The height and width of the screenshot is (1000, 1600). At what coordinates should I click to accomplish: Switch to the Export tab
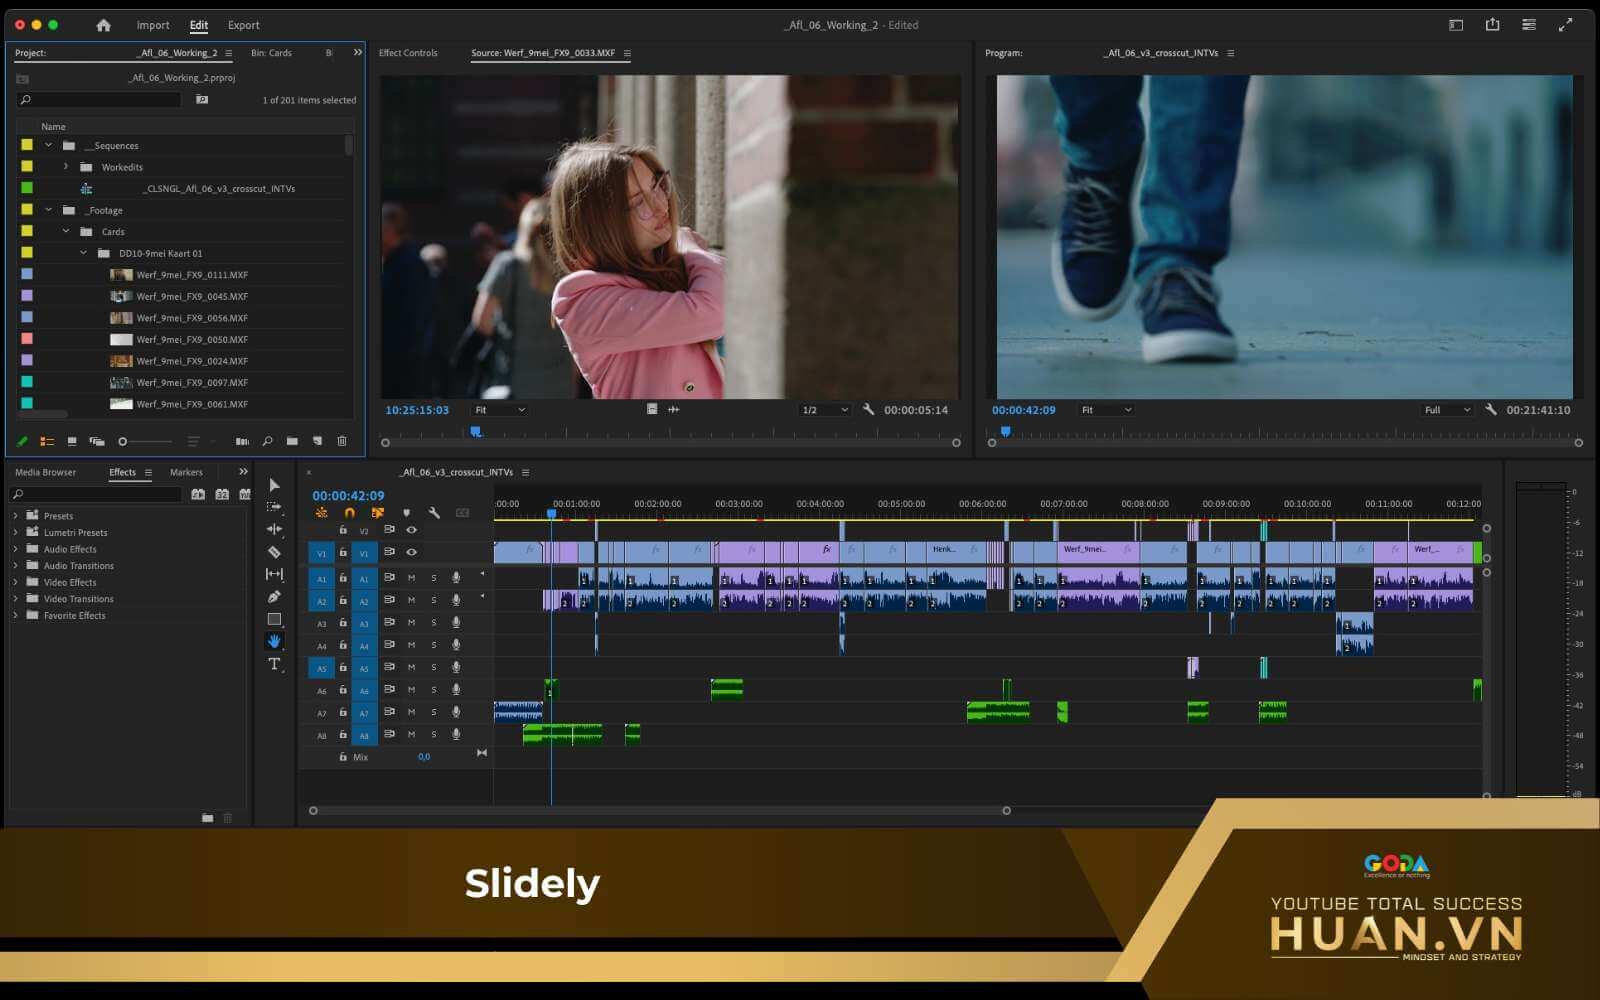tap(243, 25)
